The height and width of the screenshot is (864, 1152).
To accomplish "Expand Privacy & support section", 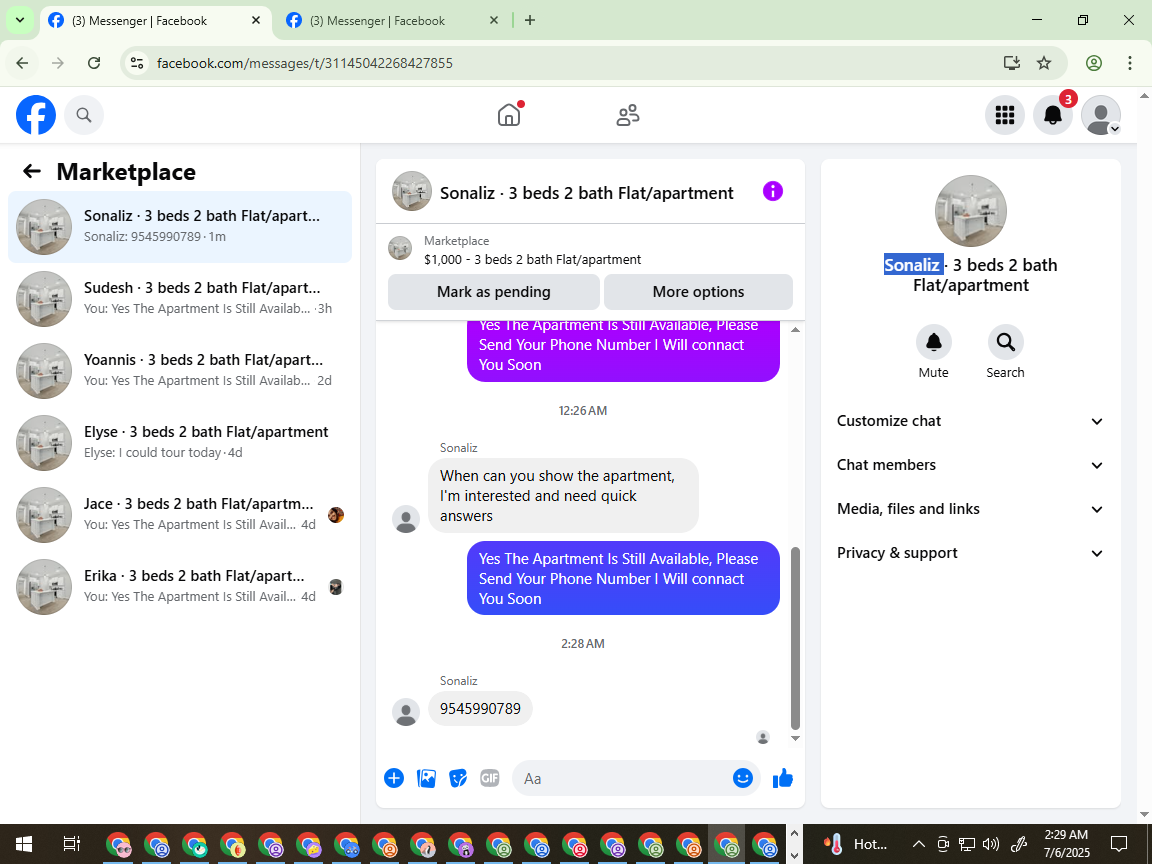I will pyautogui.click(x=971, y=553).
